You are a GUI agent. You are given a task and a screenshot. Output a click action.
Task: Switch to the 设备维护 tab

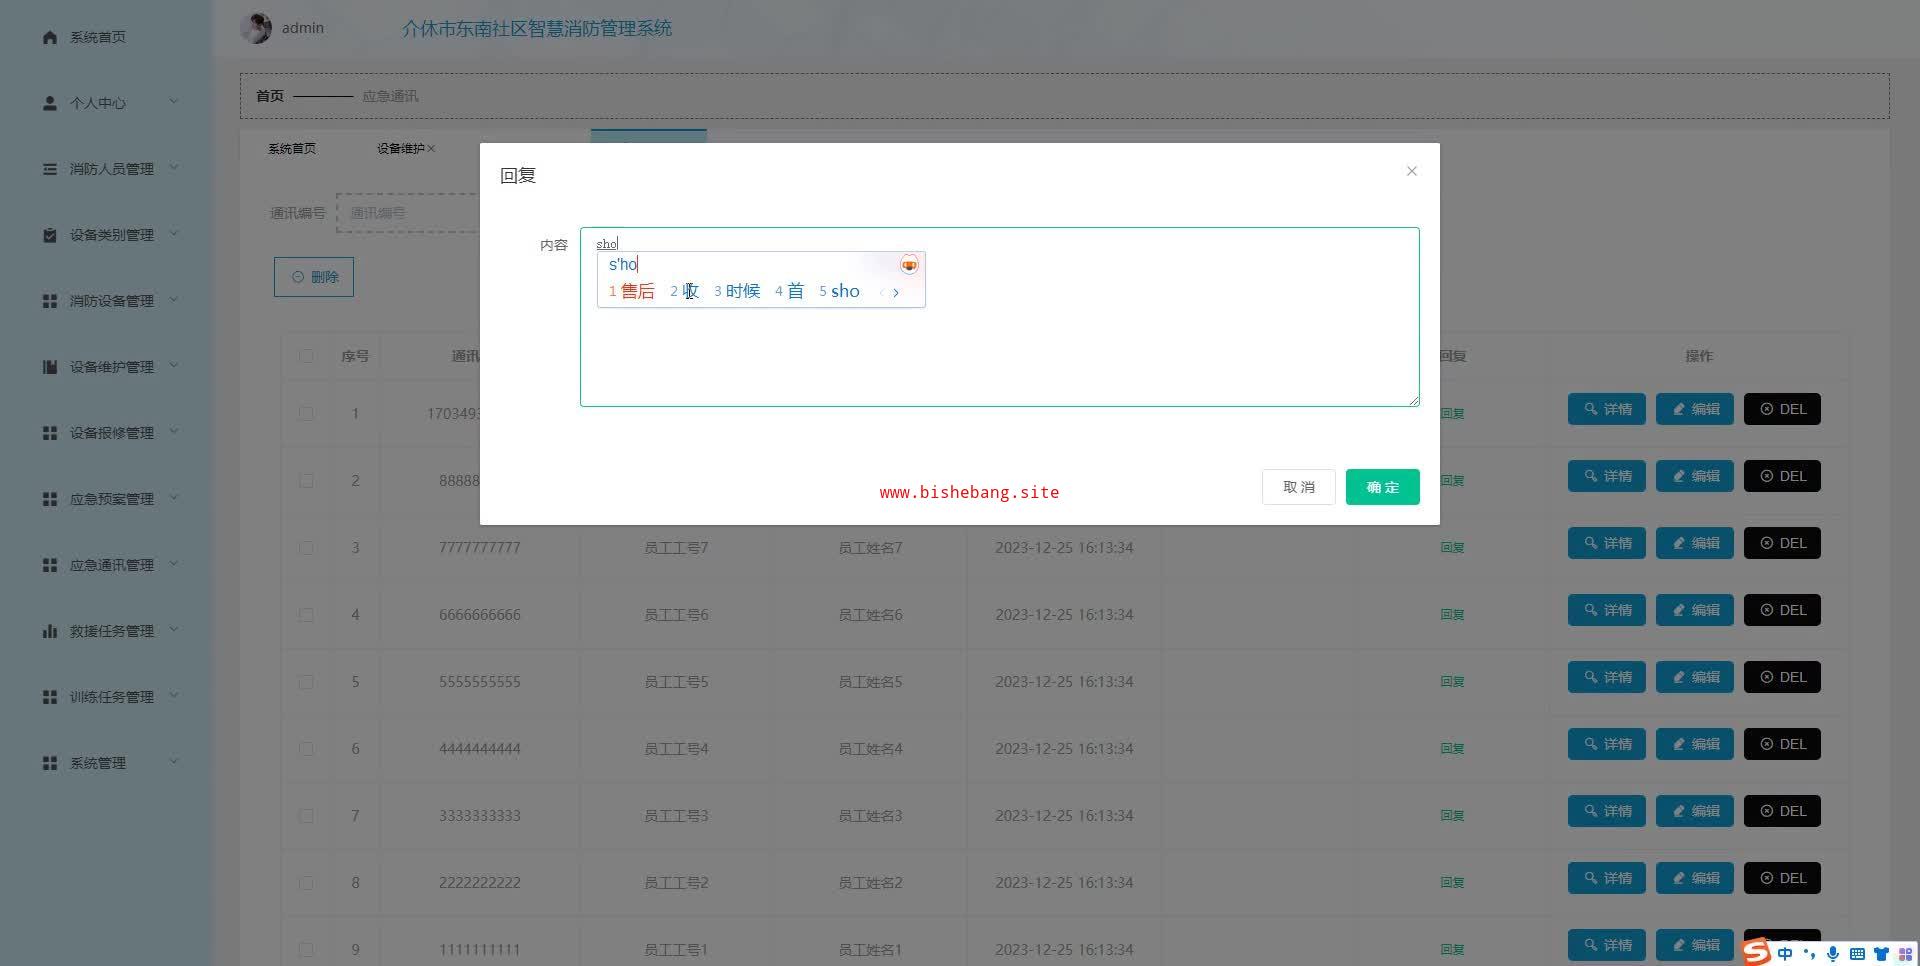pos(400,149)
